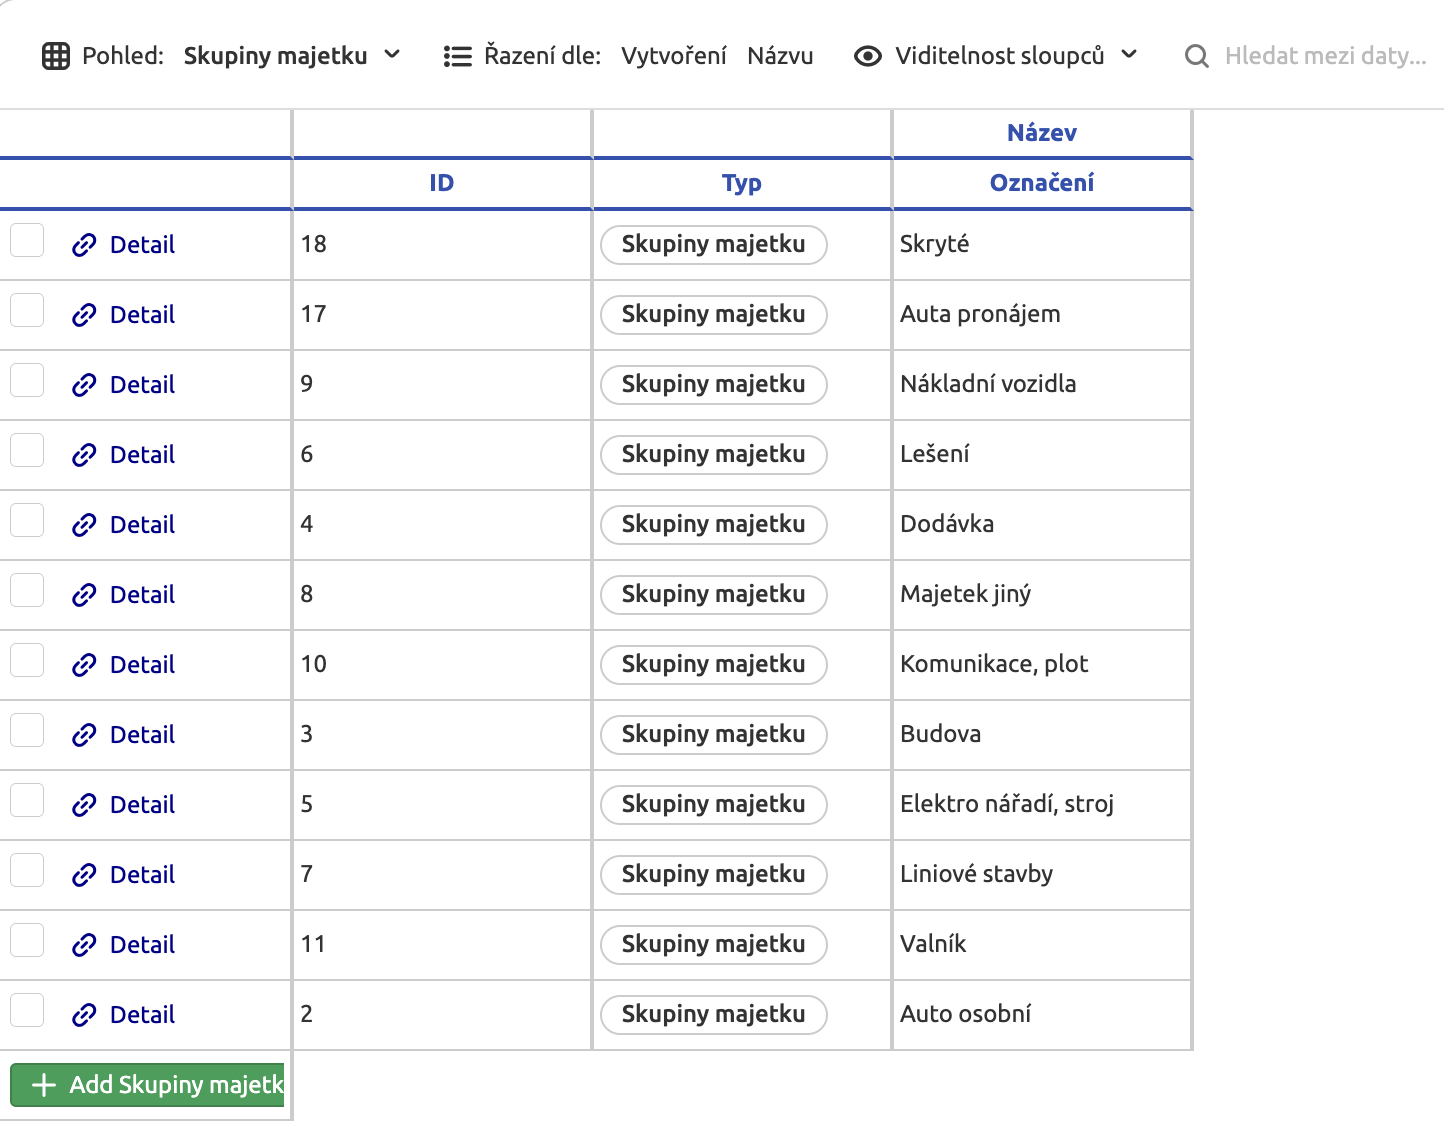Click the magnifying glass search icon
Screen dimensions: 1444x1132
click(x=1196, y=56)
